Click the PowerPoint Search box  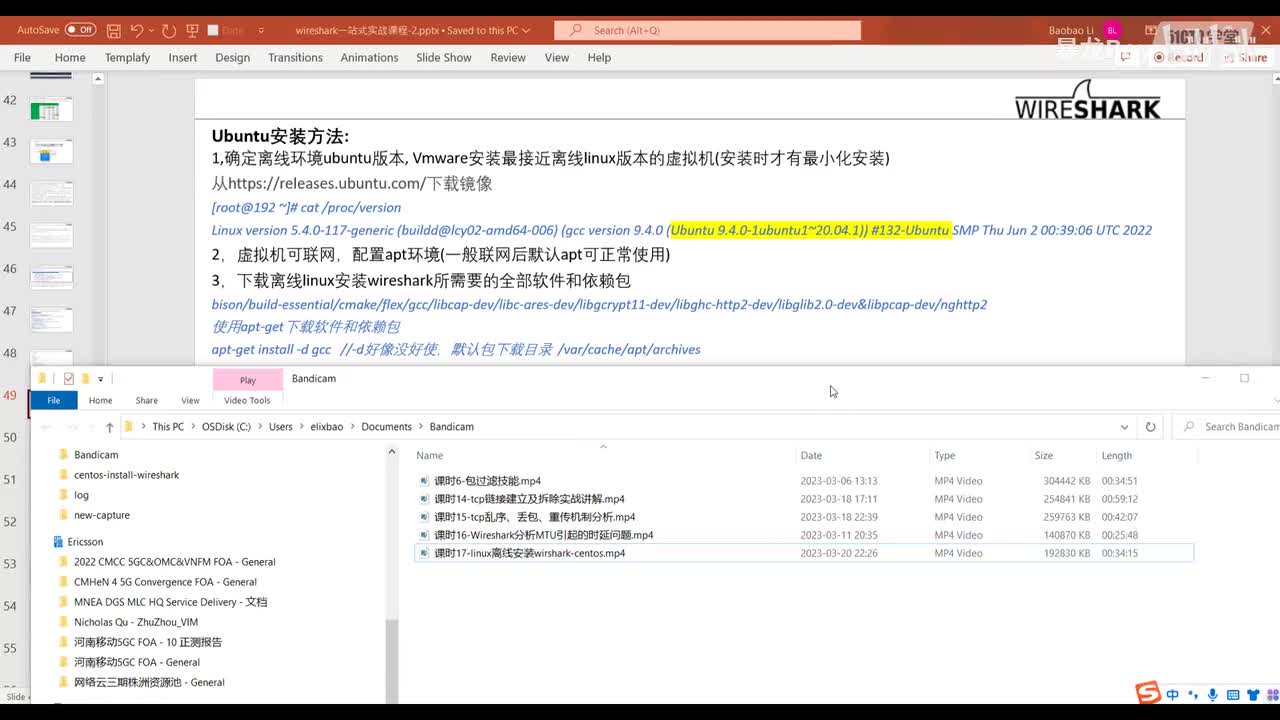point(707,30)
